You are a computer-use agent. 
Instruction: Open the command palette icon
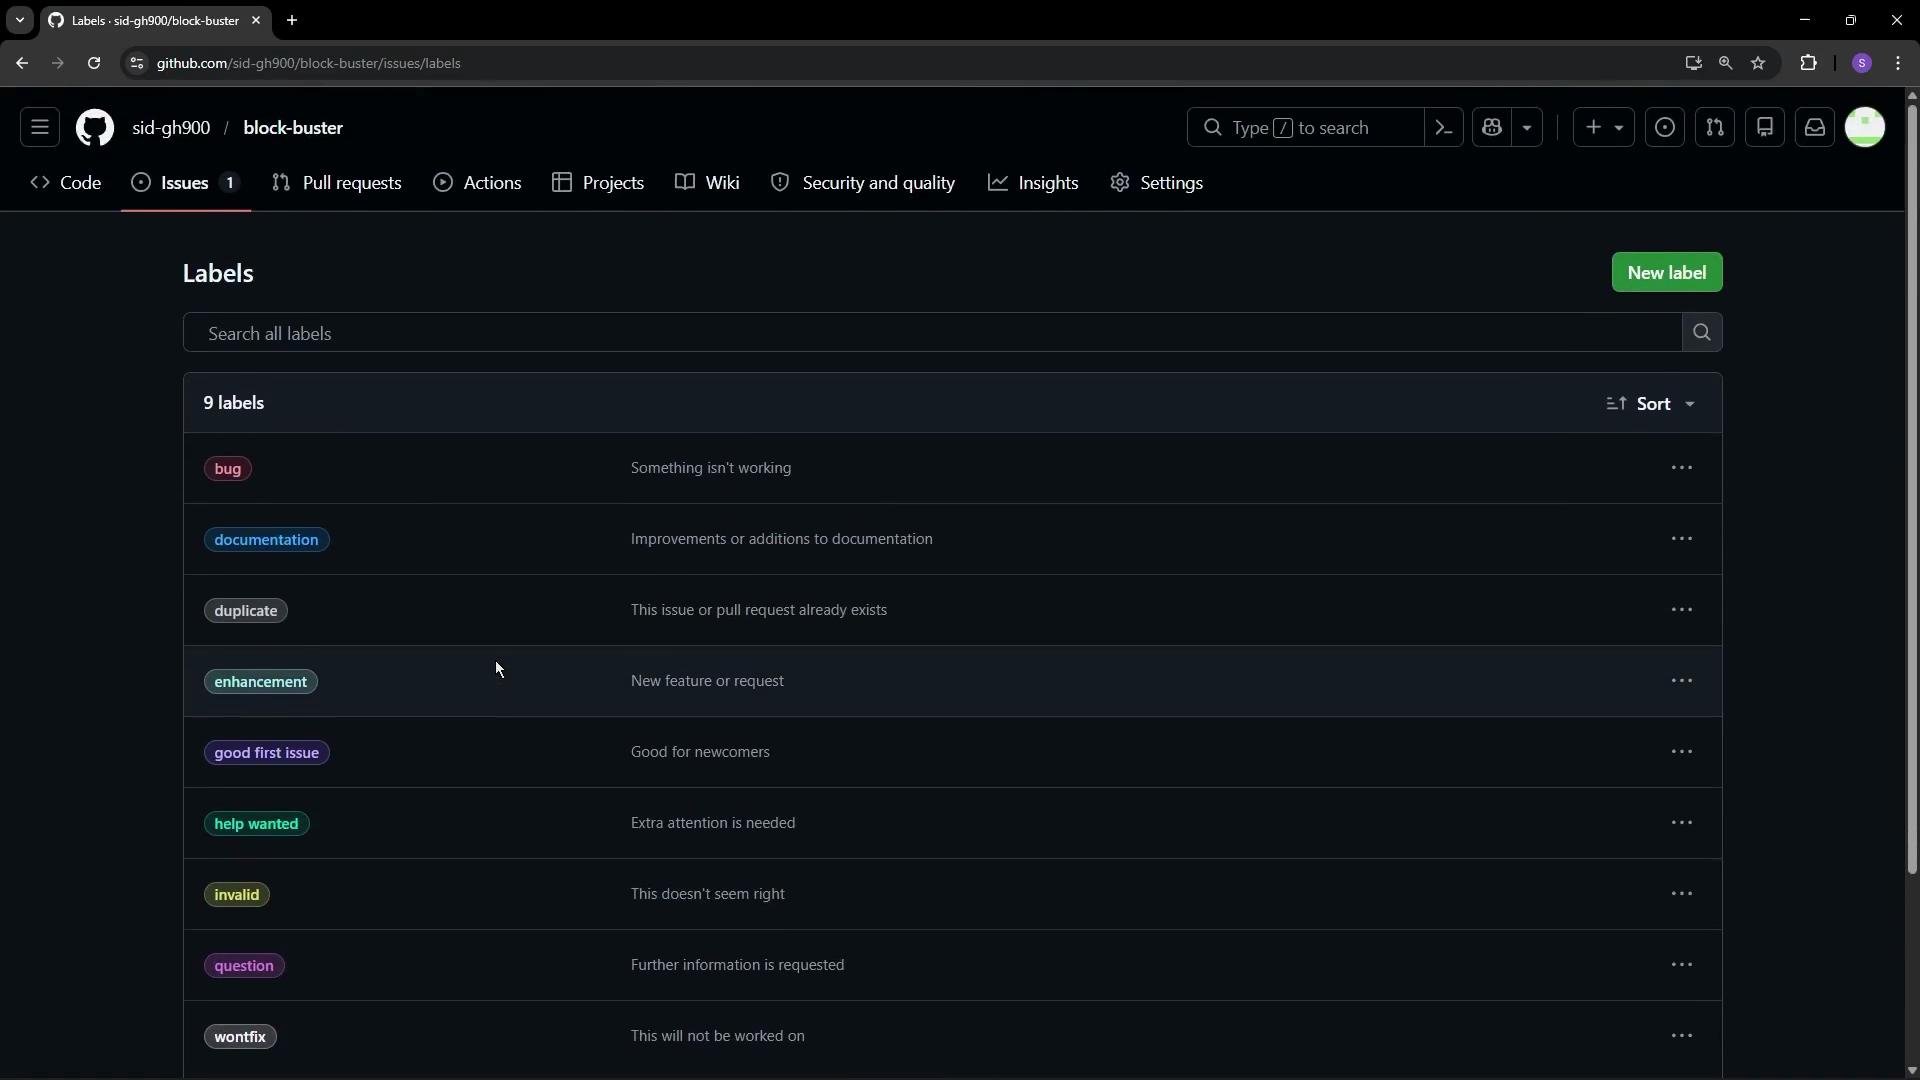[1443, 128]
